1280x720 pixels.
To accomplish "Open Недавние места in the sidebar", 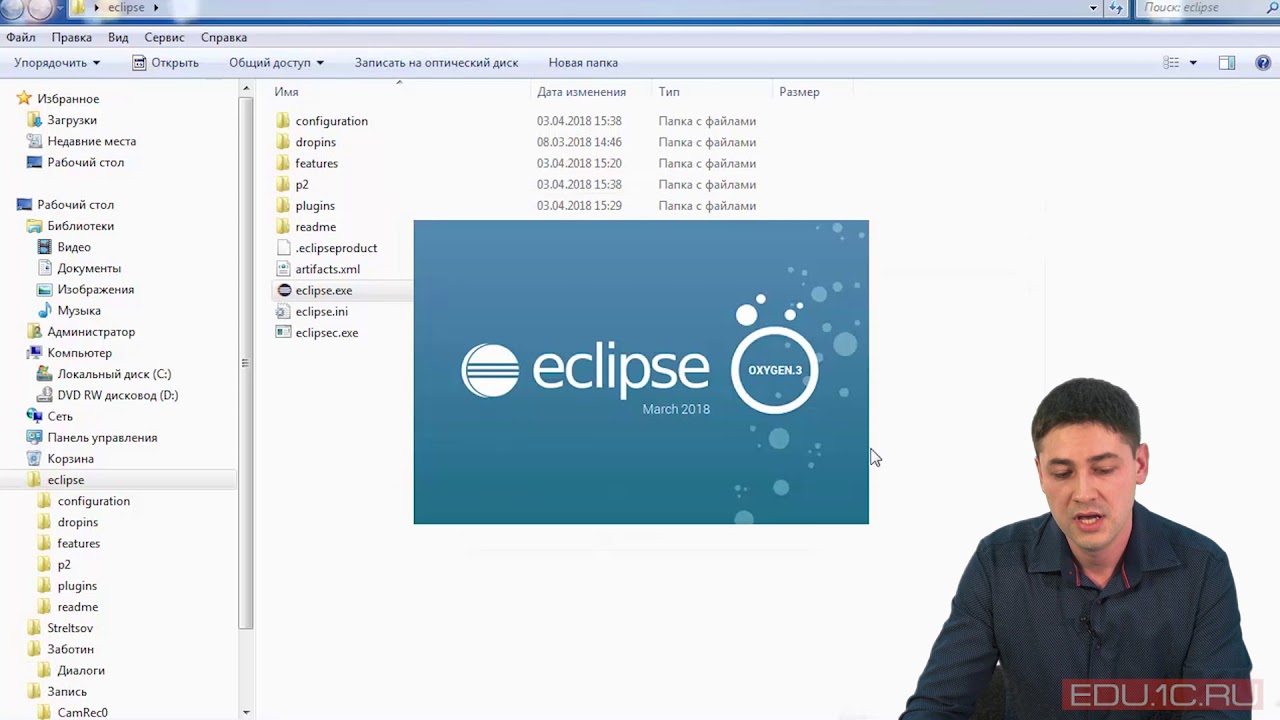I will tap(91, 141).
